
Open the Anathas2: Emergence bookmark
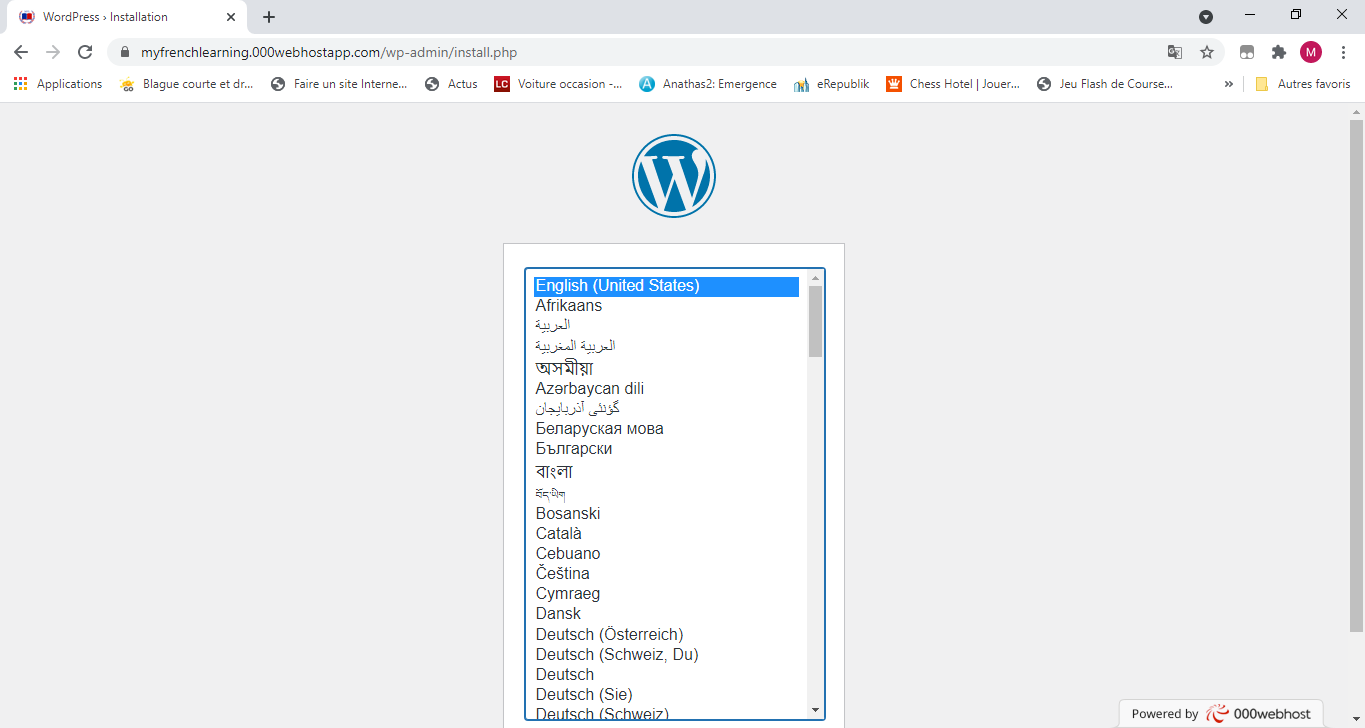click(x=708, y=84)
